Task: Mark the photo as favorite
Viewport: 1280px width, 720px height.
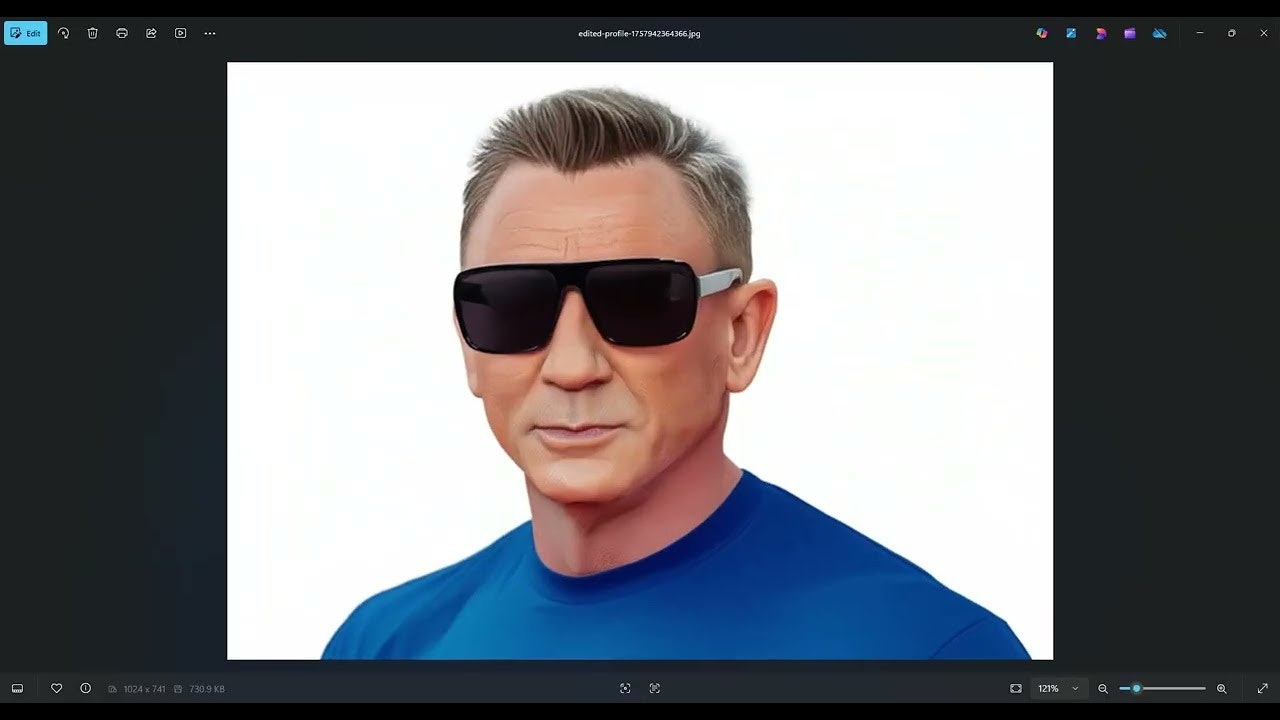Action: [57, 688]
